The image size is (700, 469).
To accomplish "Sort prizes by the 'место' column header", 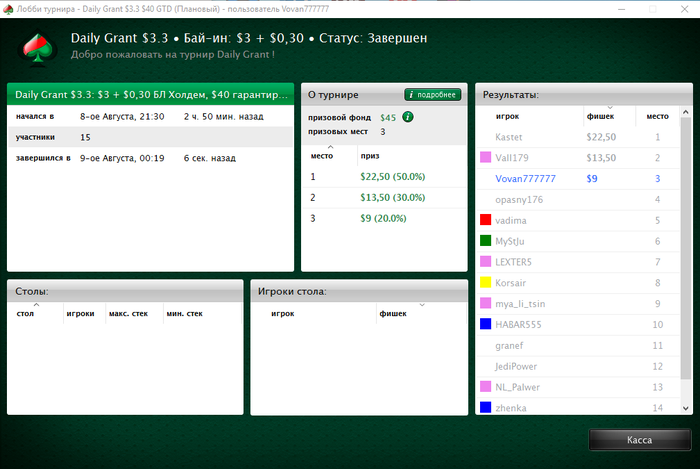I will click(322, 156).
